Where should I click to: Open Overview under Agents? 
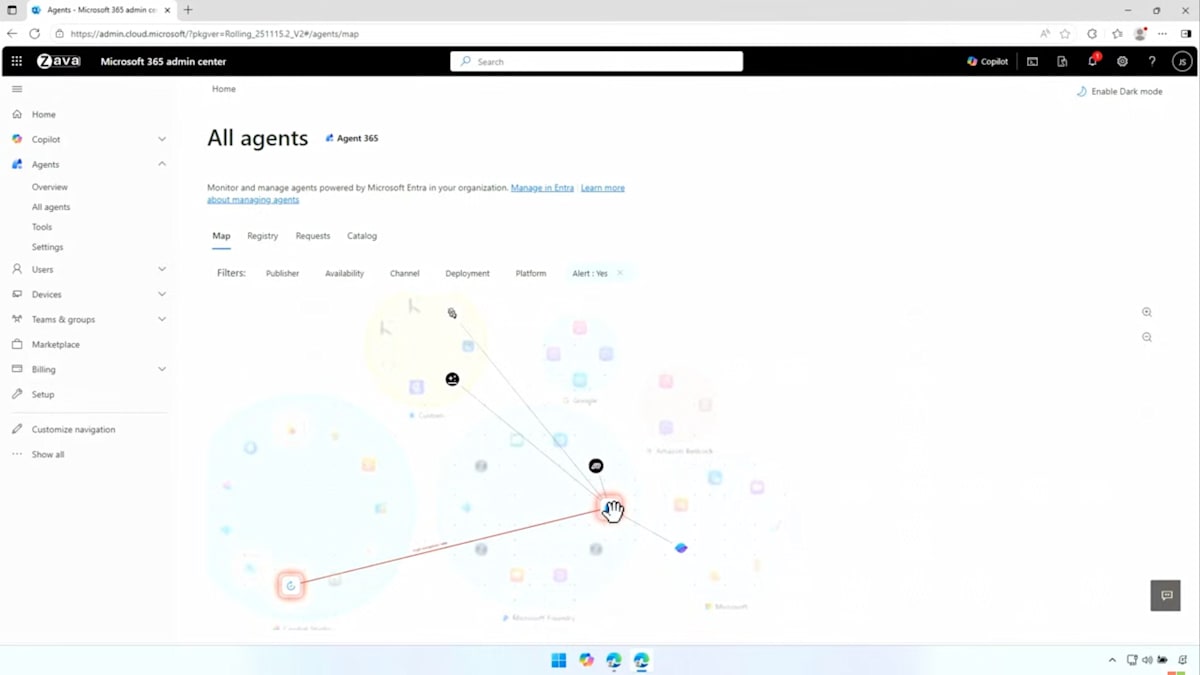[50, 187]
